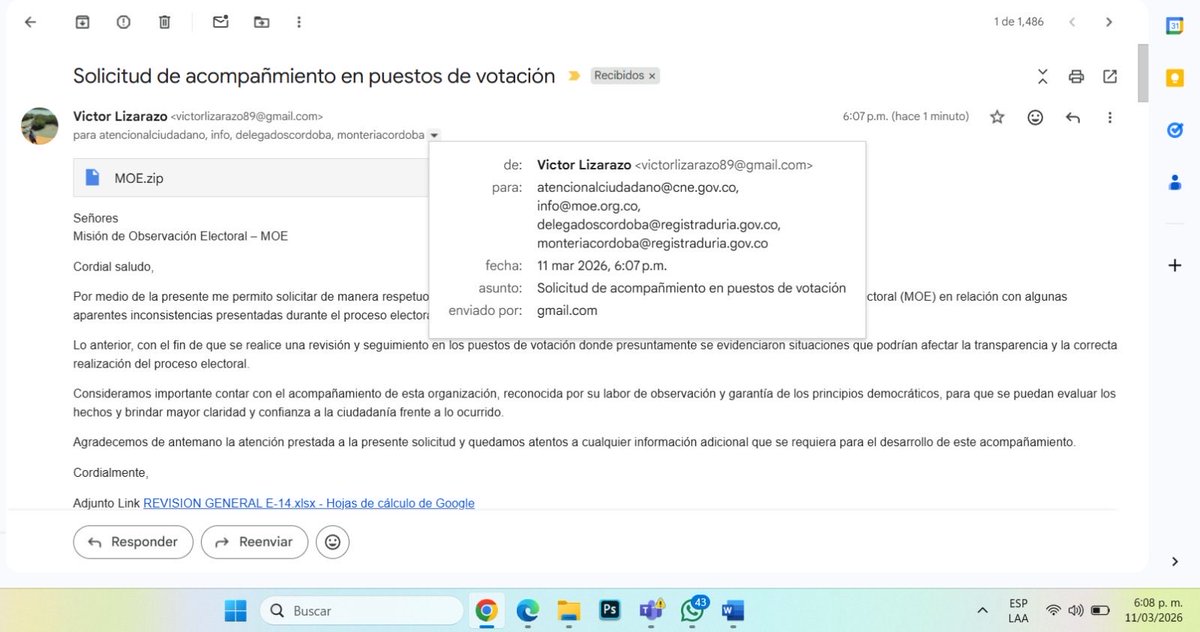This screenshot has width=1200, height=632.
Task: Collapse all messages in conversation
Action: [1043, 76]
